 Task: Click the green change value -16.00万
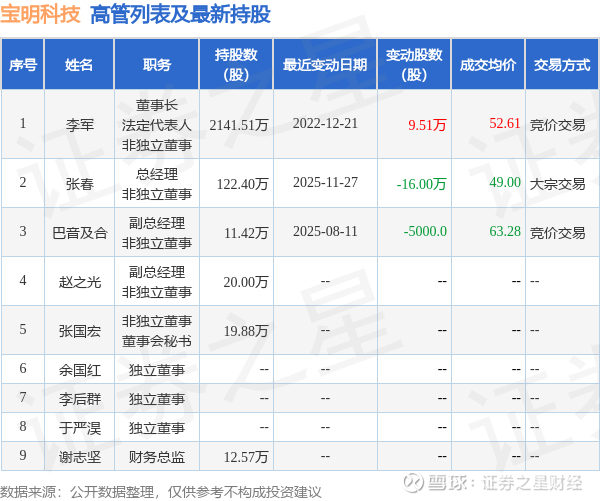coord(422,184)
